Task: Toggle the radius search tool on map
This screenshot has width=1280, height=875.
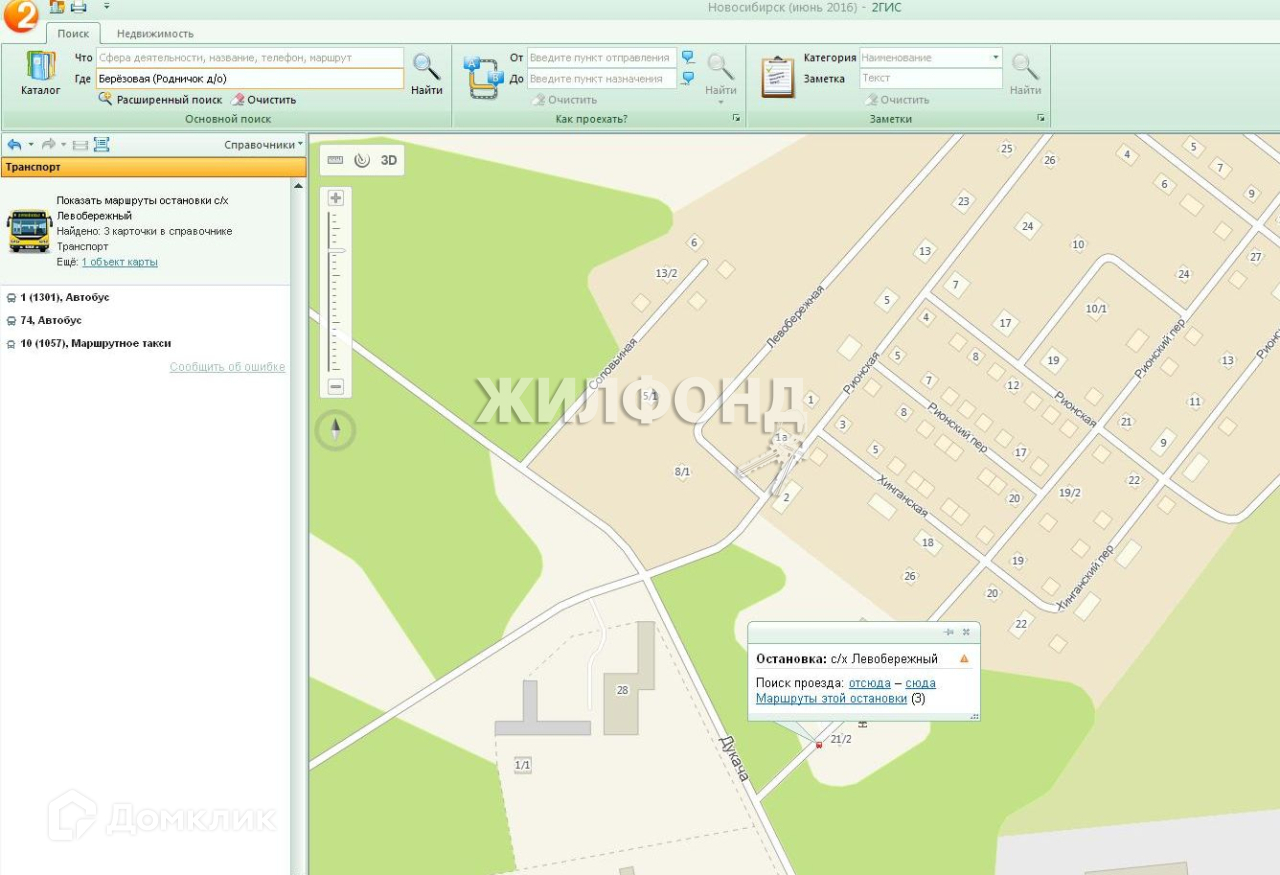Action: point(362,160)
